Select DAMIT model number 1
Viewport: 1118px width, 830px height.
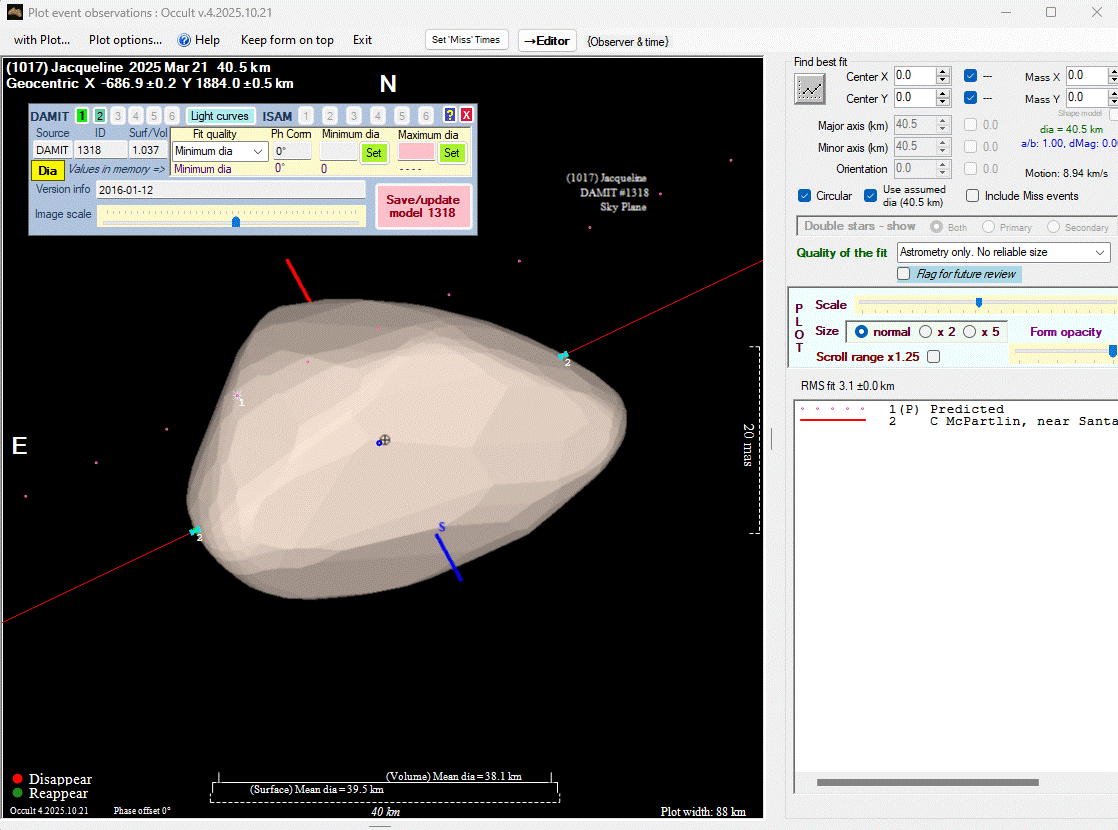pos(82,116)
